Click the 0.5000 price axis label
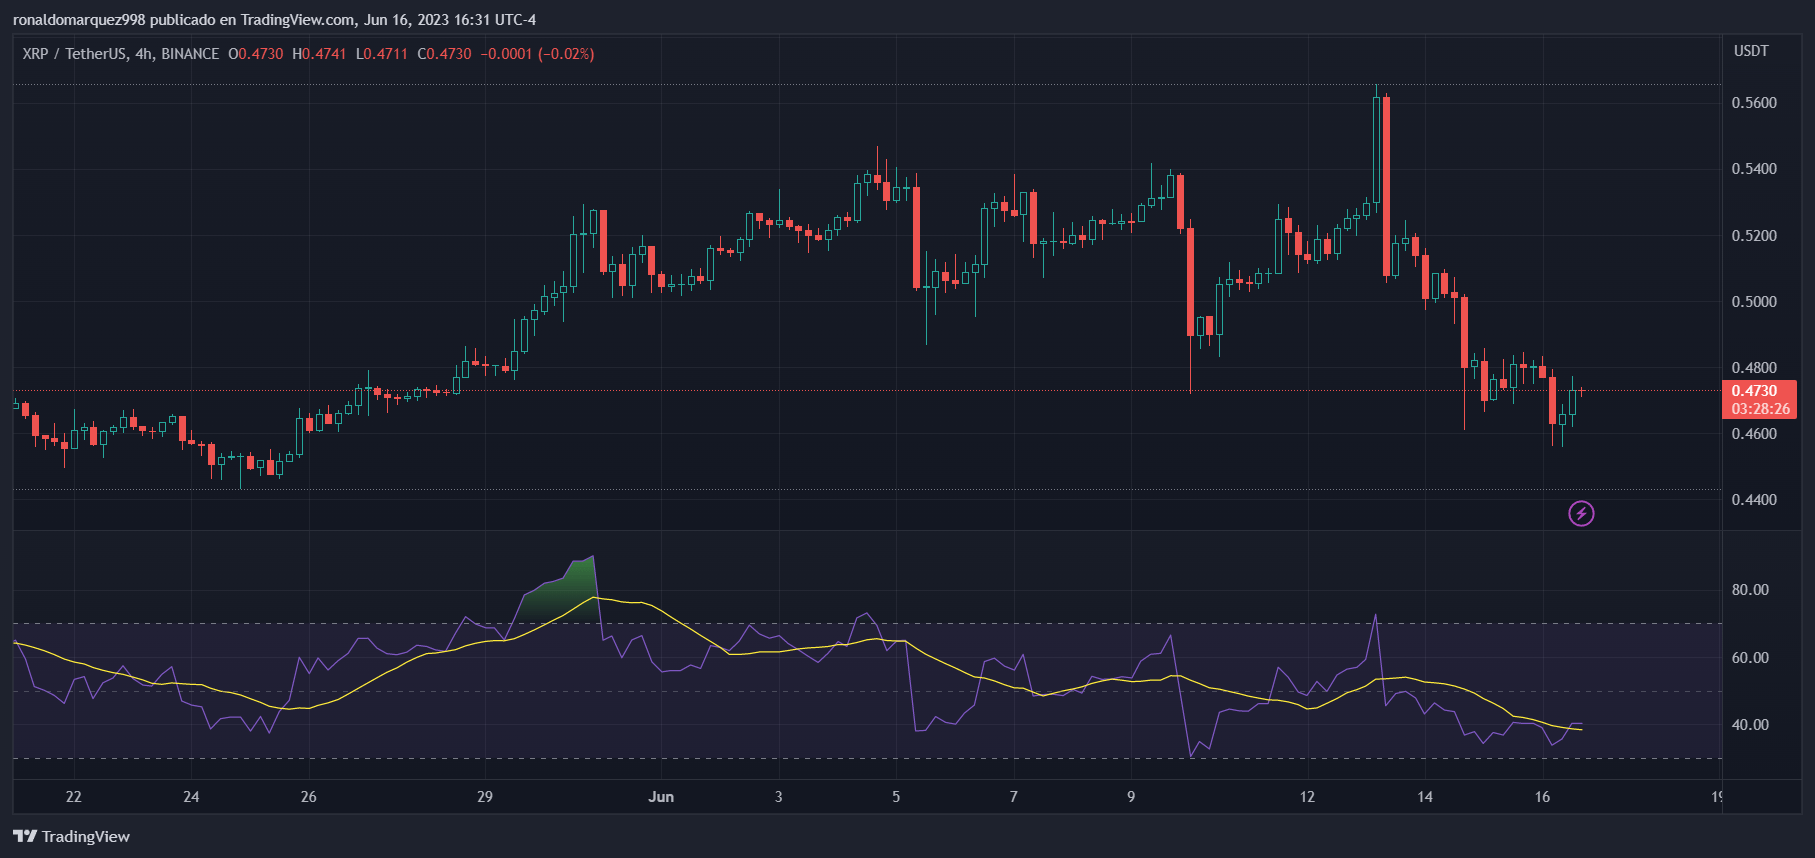1815x858 pixels. 1754,302
